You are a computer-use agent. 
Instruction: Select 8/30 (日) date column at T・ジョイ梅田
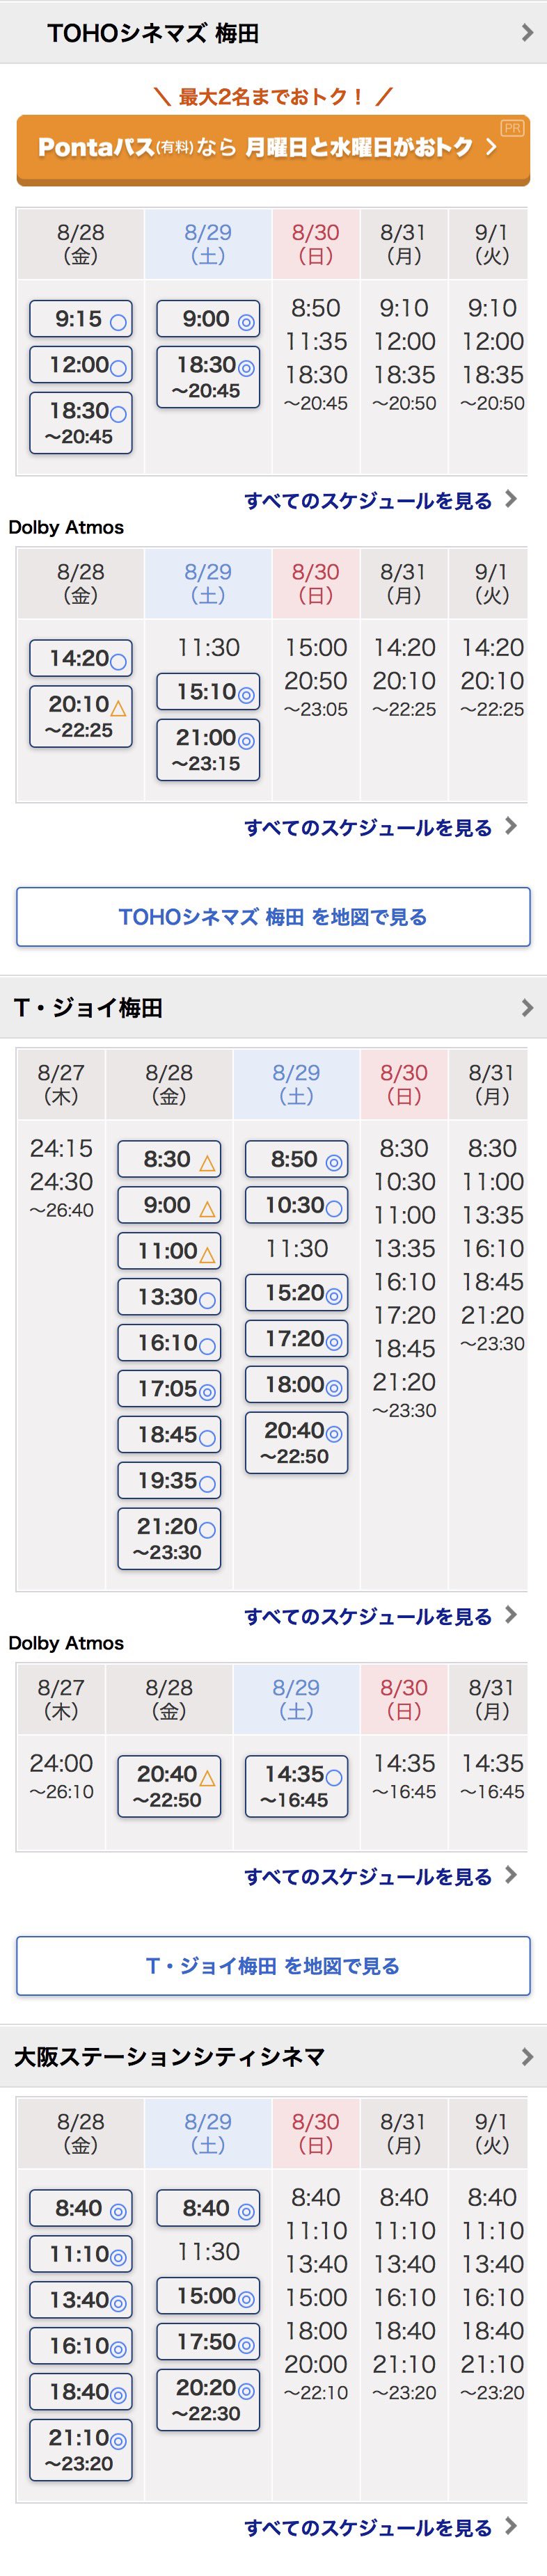[x=404, y=1084]
